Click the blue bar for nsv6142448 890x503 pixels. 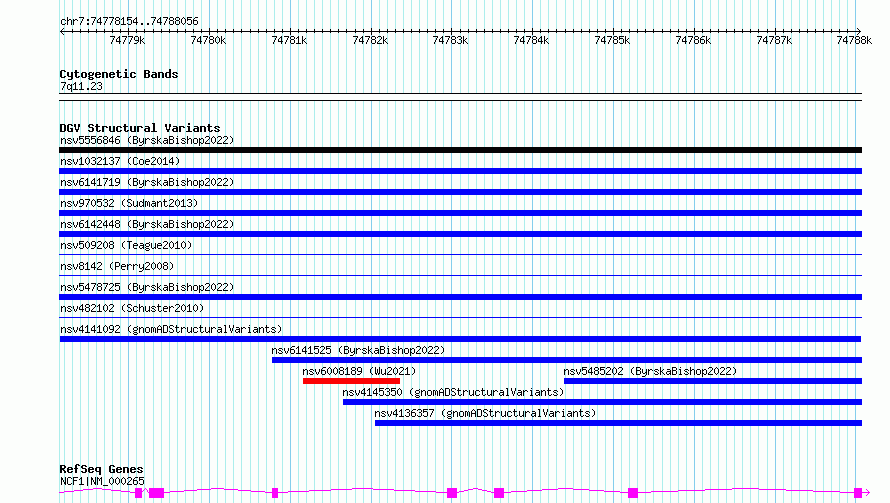point(460,234)
